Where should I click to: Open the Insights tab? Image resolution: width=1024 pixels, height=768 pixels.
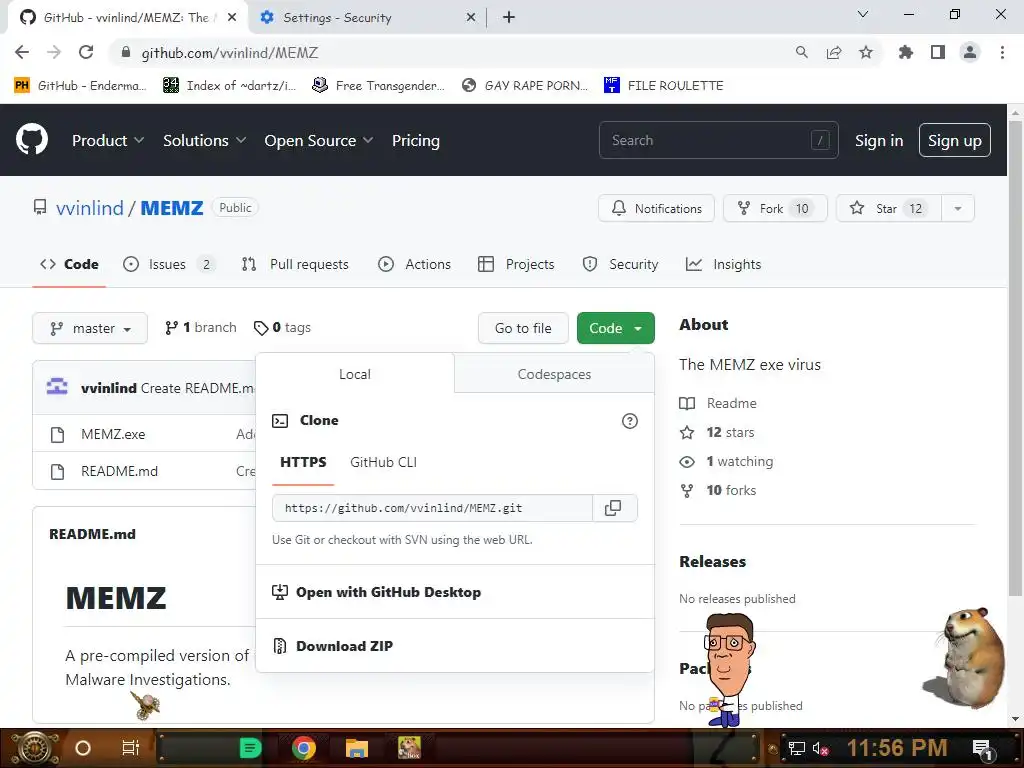723,264
